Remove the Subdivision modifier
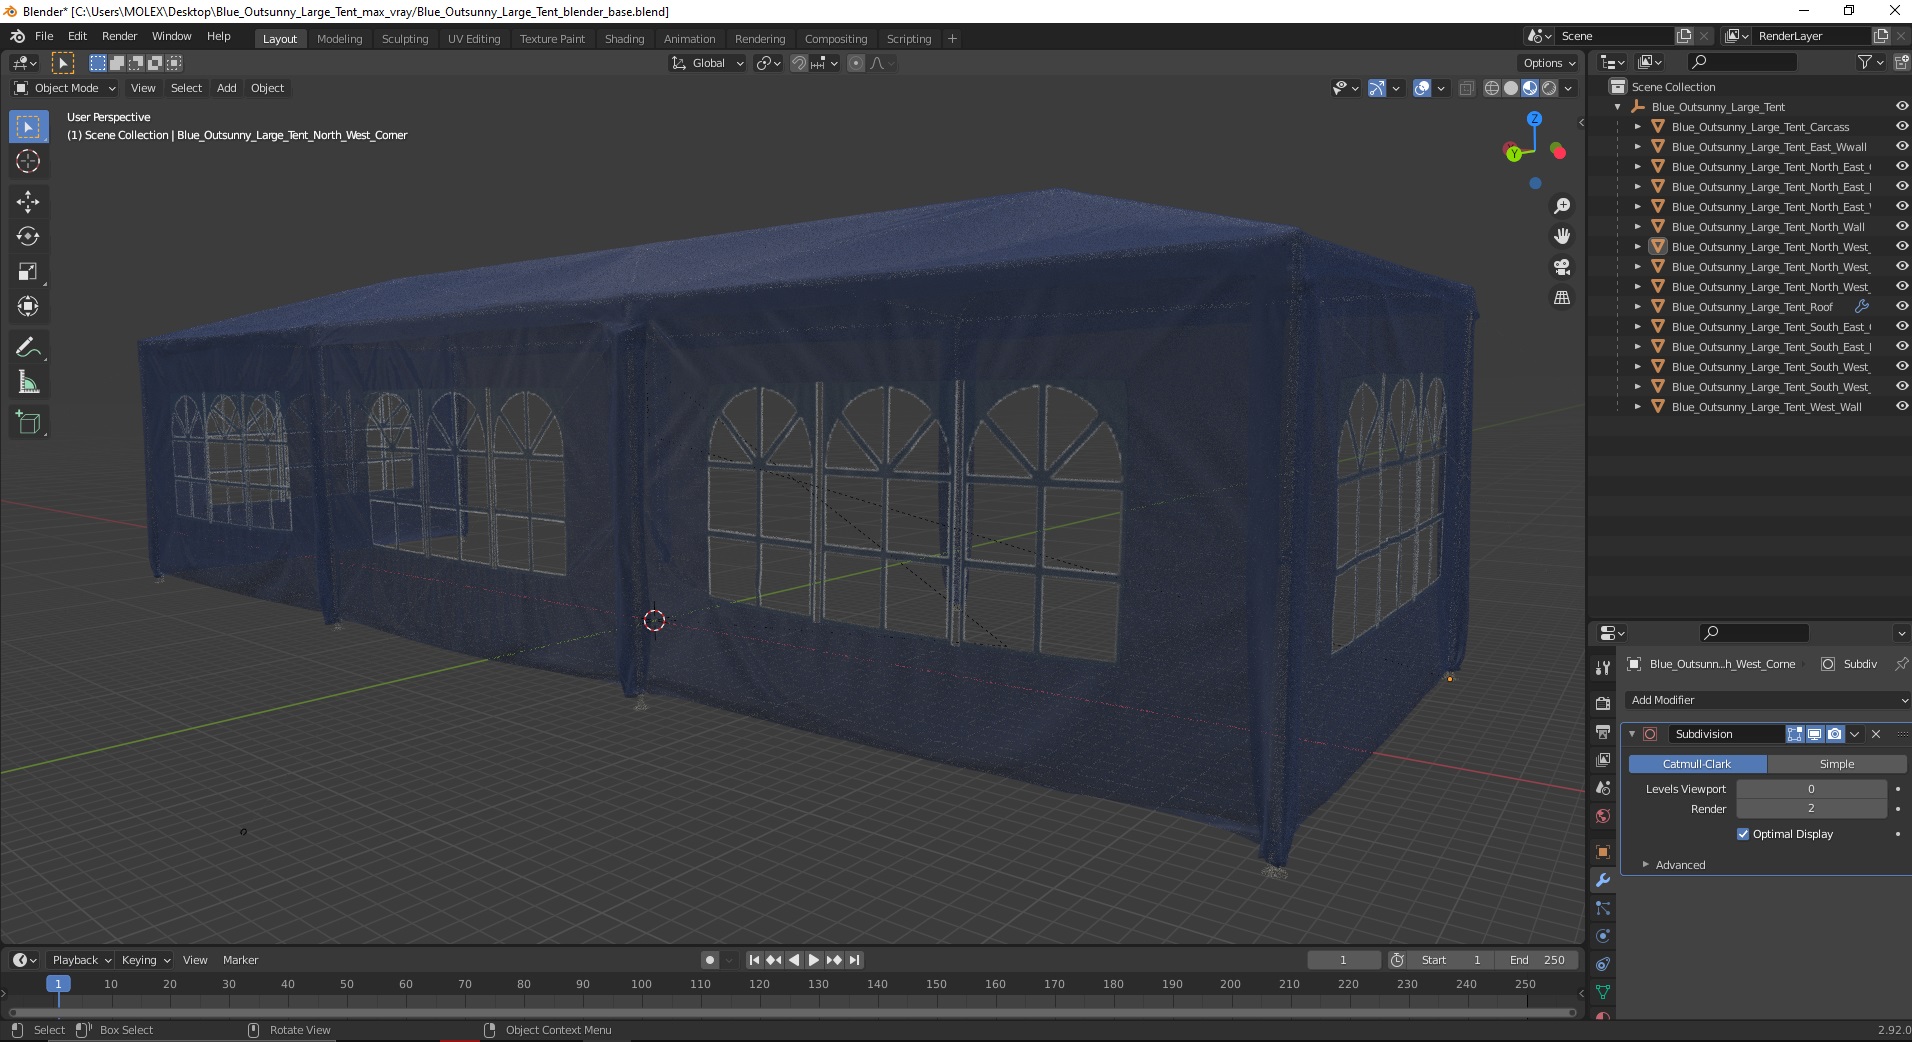Image resolution: width=1912 pixels, height=1042 pixels. 1876,734
